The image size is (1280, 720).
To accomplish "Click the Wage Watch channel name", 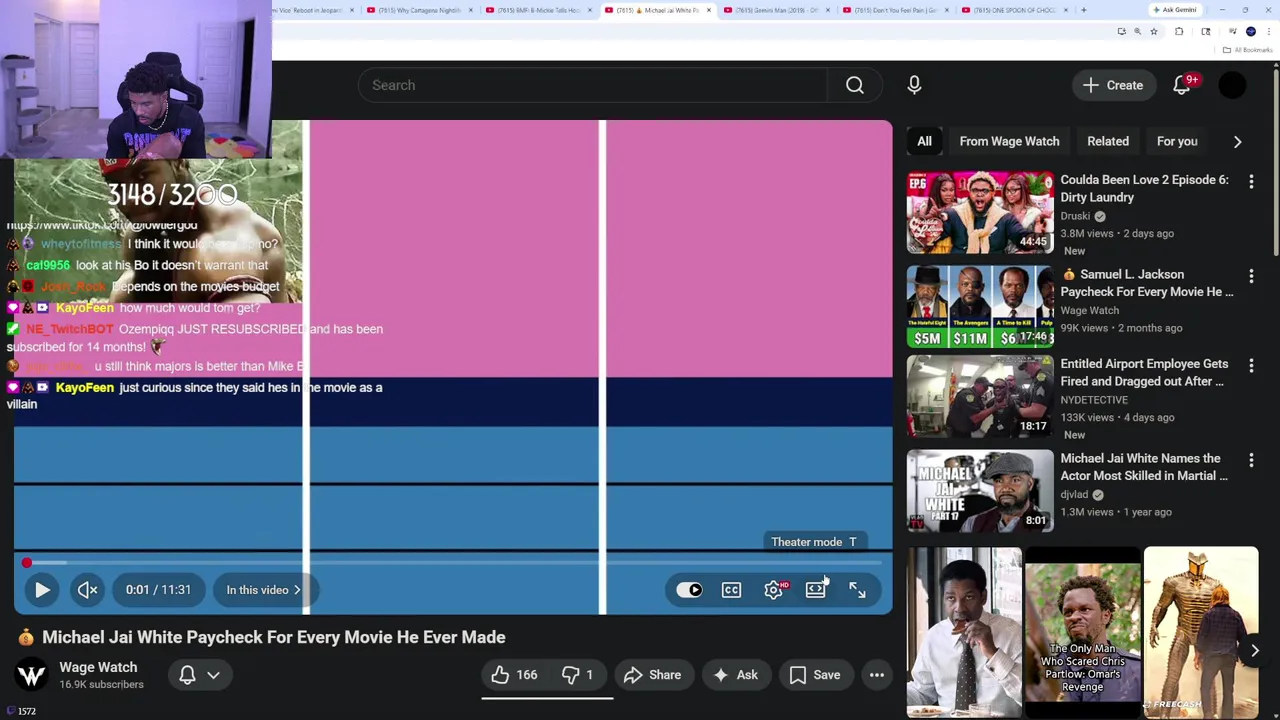I will point(98,667).
